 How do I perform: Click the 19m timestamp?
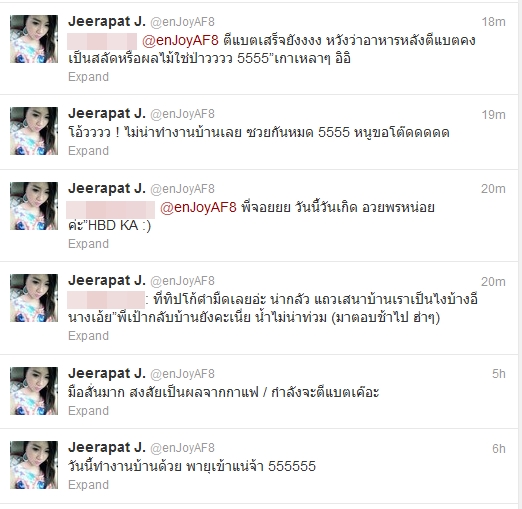pos(494,115)
